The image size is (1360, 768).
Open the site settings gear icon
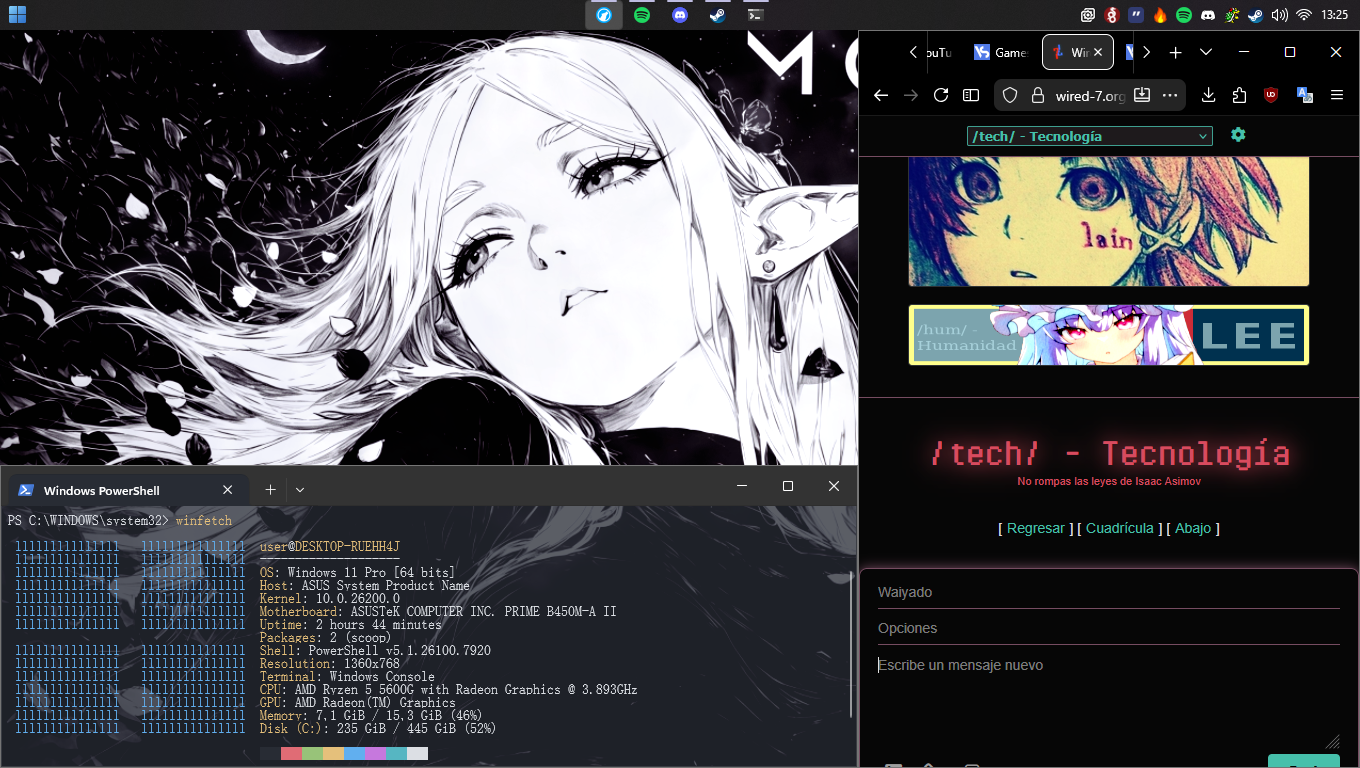tap(1238, 135)
